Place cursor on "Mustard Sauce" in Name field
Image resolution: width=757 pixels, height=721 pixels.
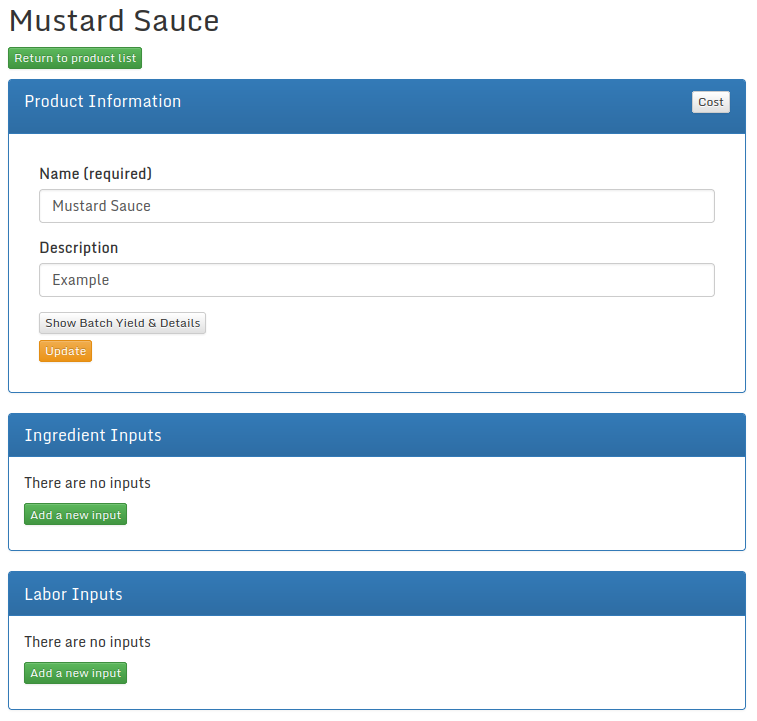point(101,206)
